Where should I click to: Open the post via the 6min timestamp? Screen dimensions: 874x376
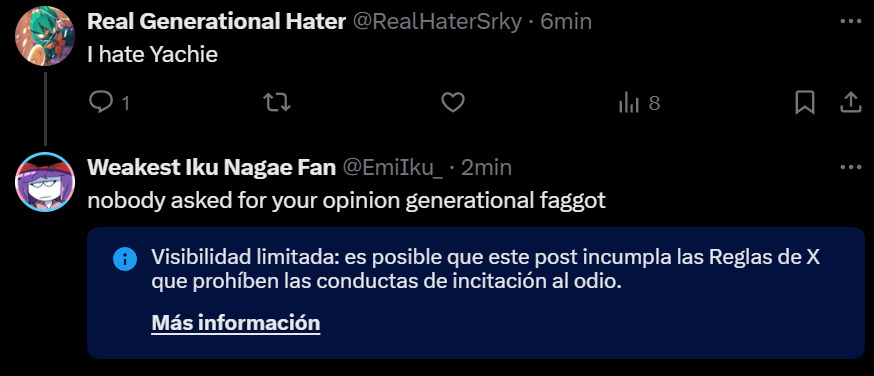(x=566, y=22)
